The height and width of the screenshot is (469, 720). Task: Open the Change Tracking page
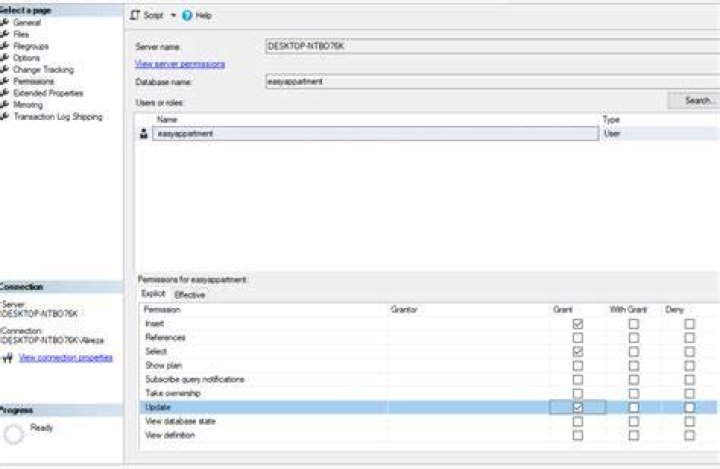(x=43, y=70)
